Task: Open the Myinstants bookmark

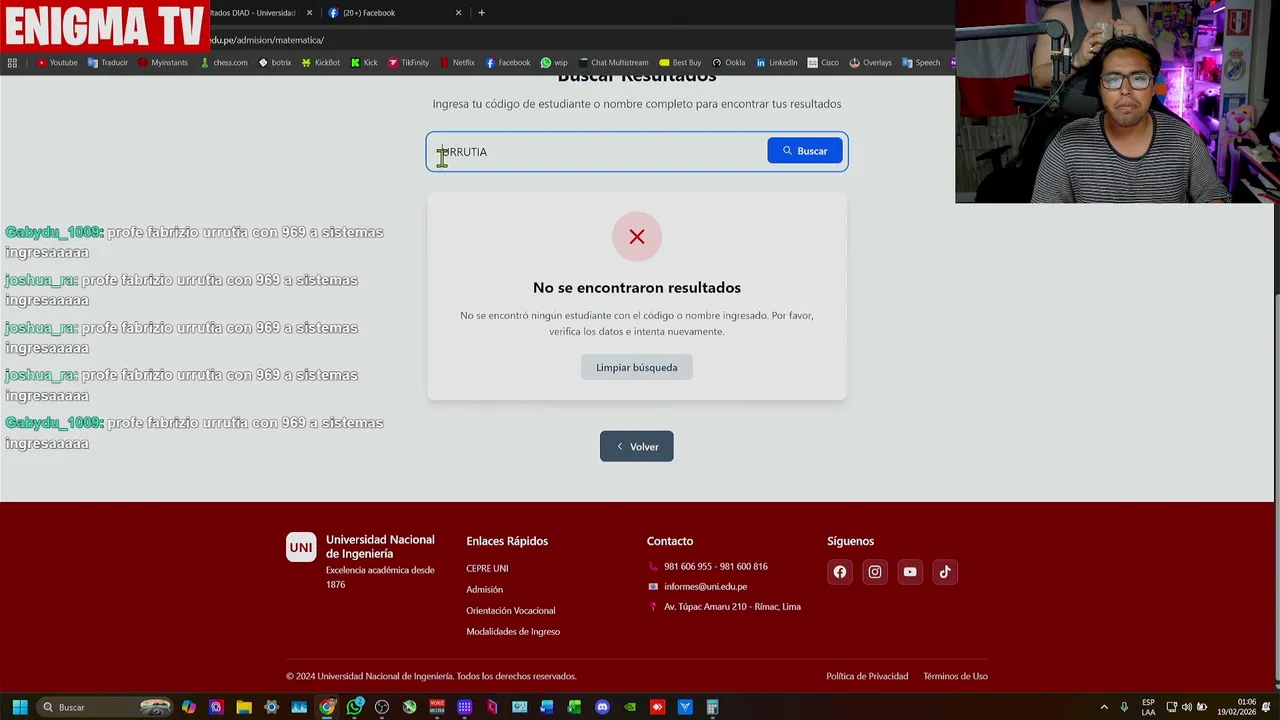Action: [x=163, y=62]
